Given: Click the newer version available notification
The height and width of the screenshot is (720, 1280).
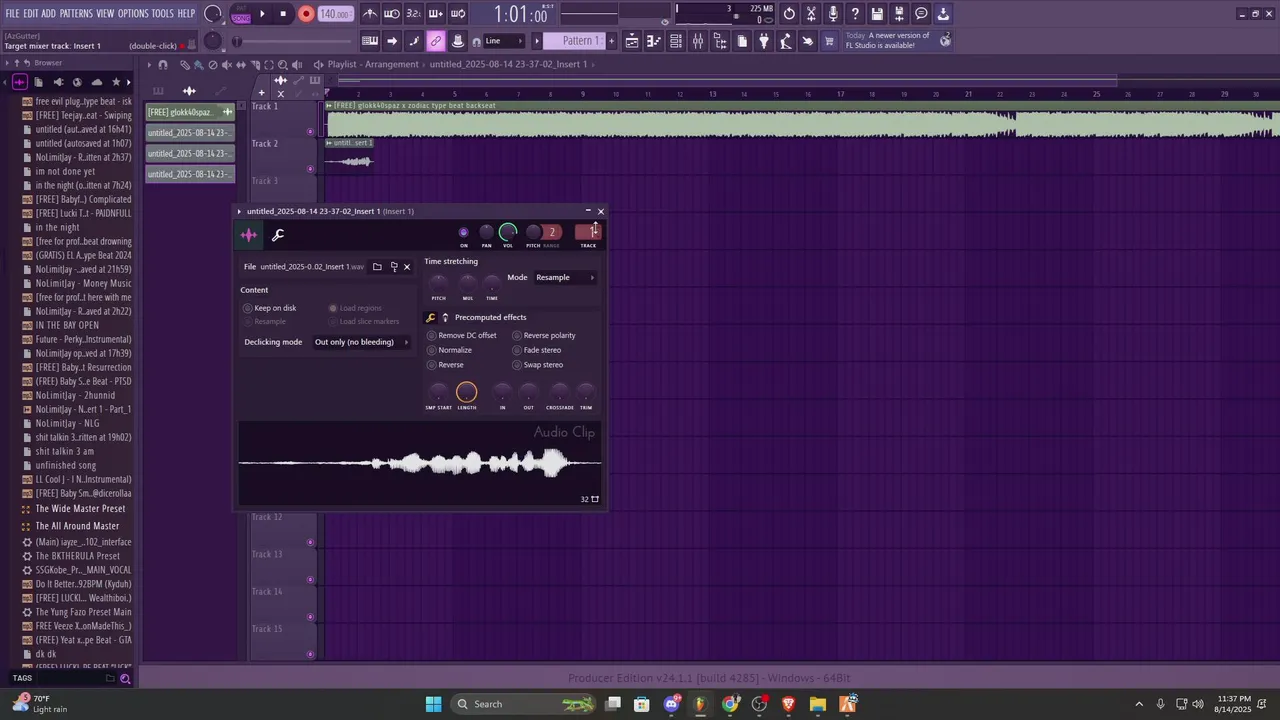Looking at the screenshot, I should click(898, 40).
